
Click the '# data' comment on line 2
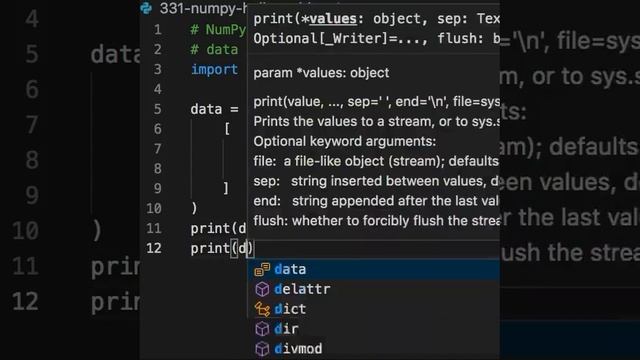(214, 49)
